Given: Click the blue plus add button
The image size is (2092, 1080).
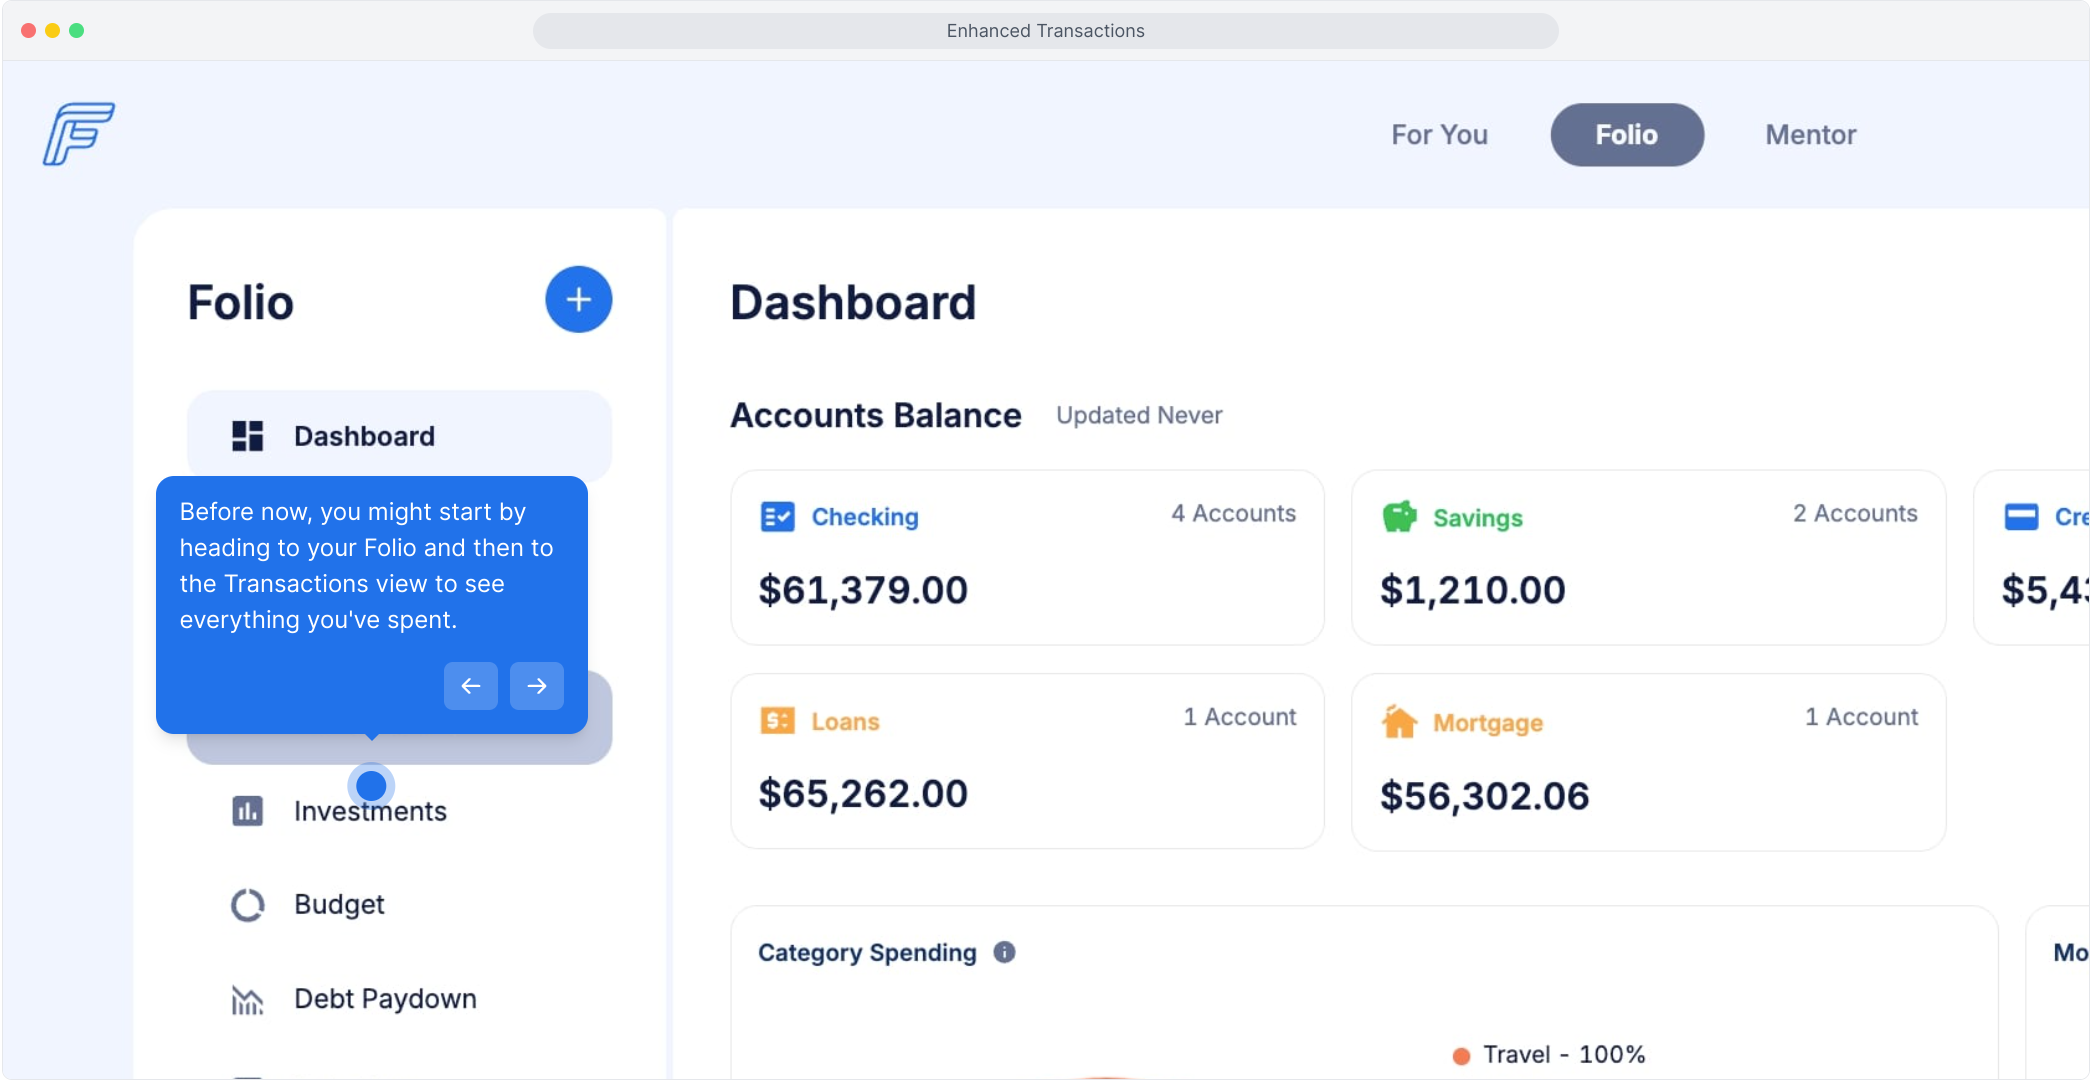Looking at the screenshot, I should point(578,299).
